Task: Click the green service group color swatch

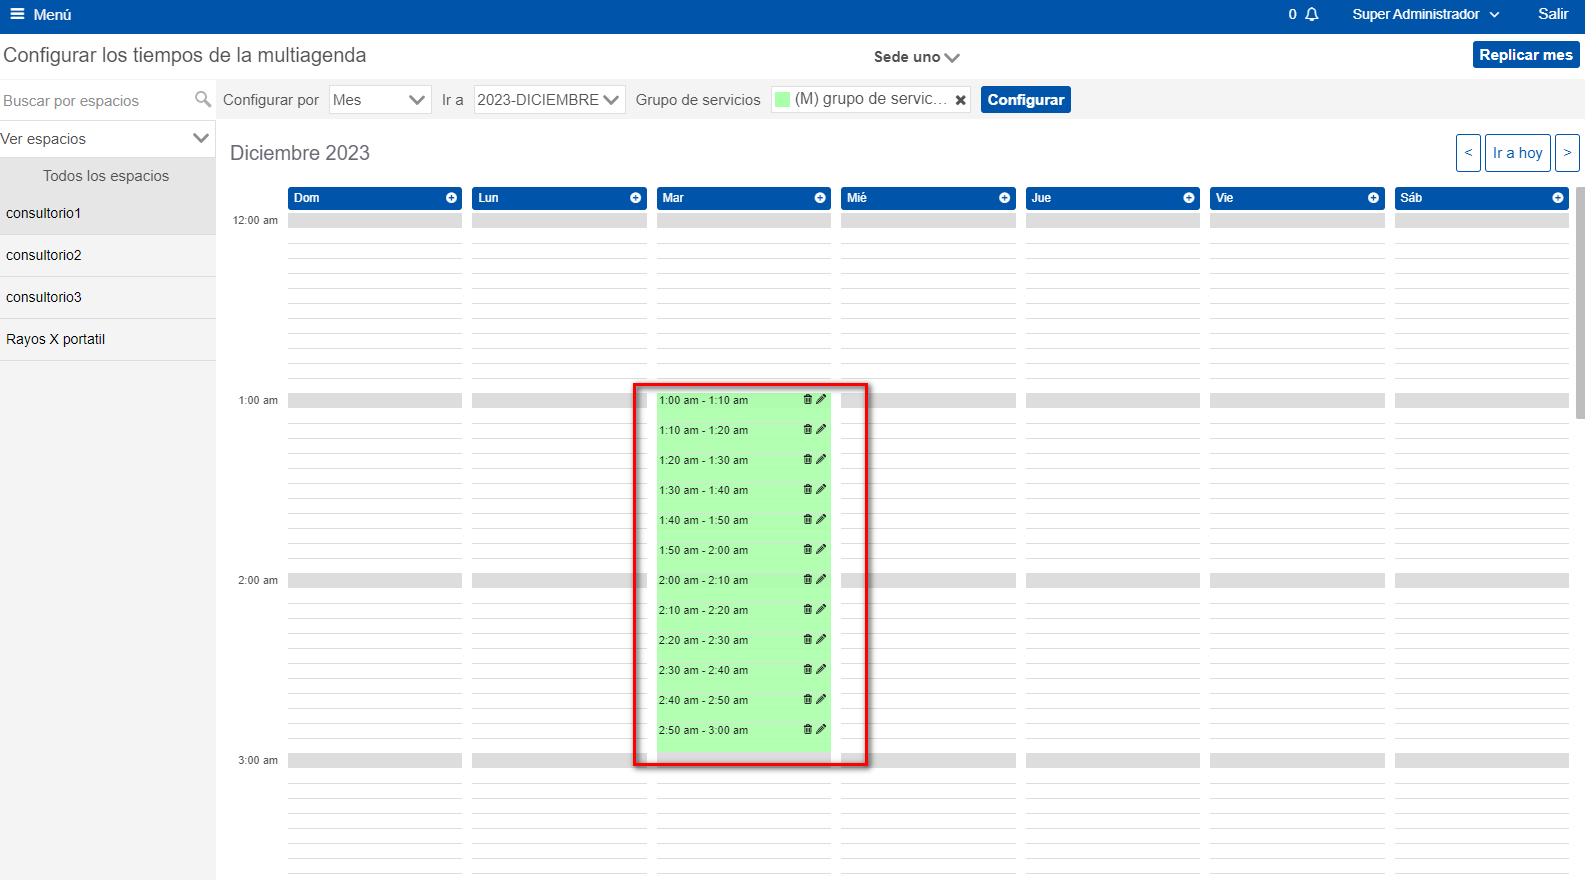Action: coord(783,99)
